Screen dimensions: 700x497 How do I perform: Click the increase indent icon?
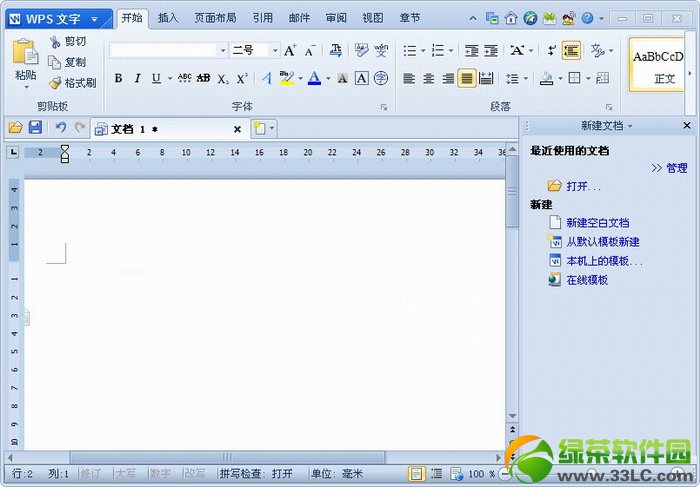click(491, 51)
